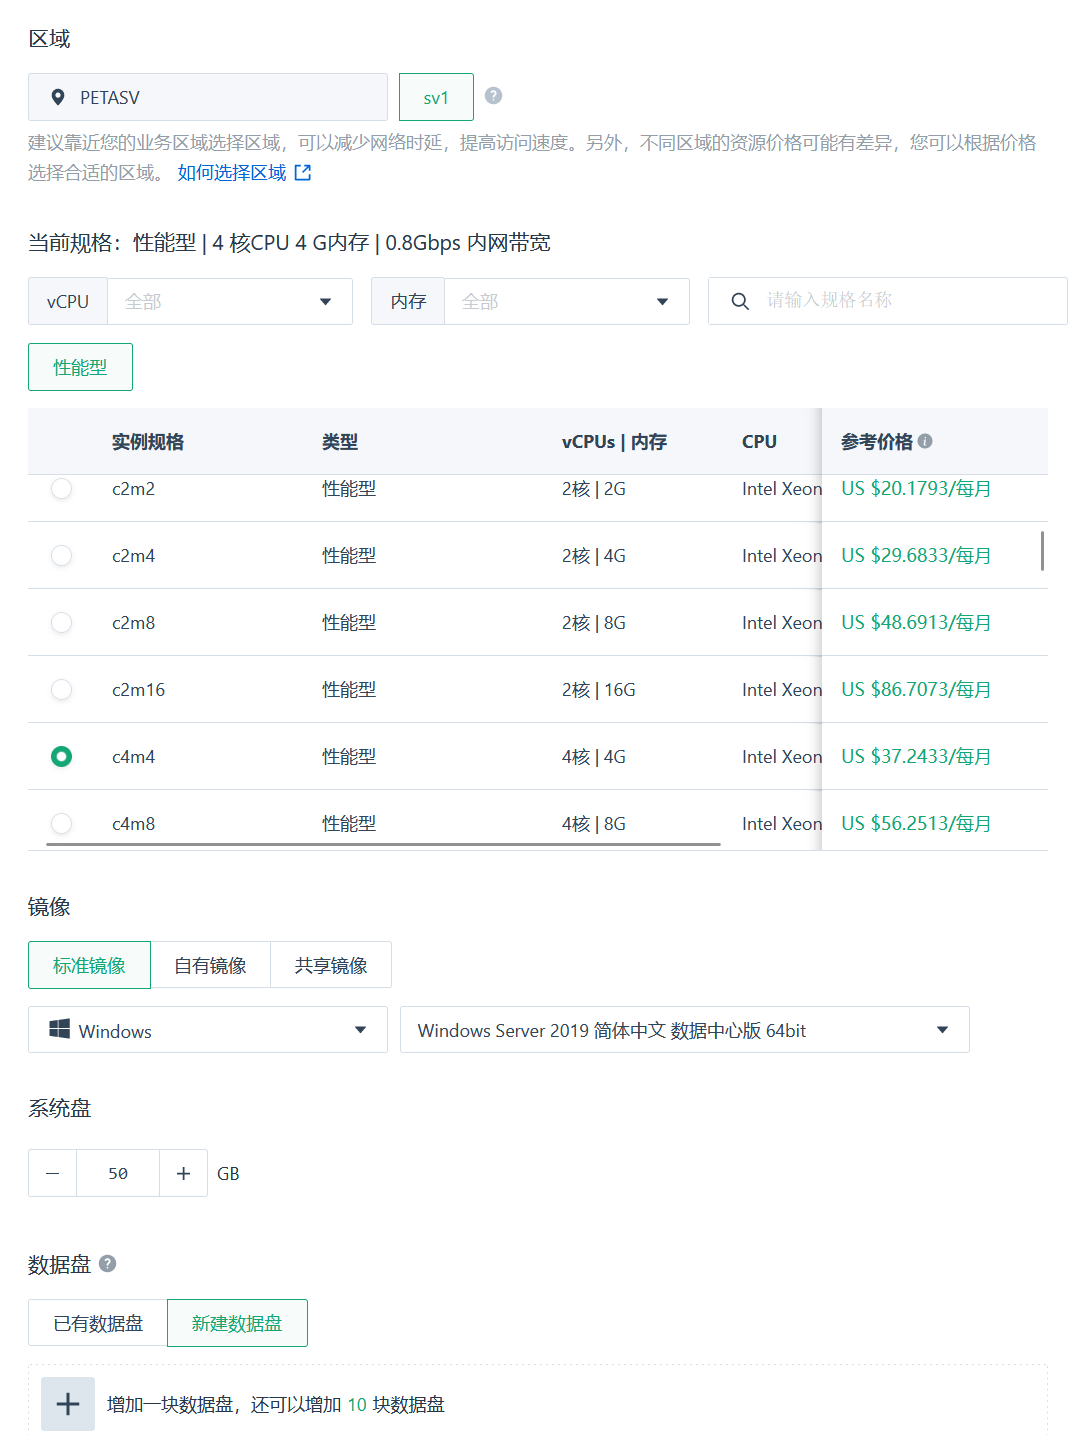The image size is (1077, 1435).
Task: Click the Windows logo icon in image dropdown
Action: pyautogui.click(x=60, y=1029)
